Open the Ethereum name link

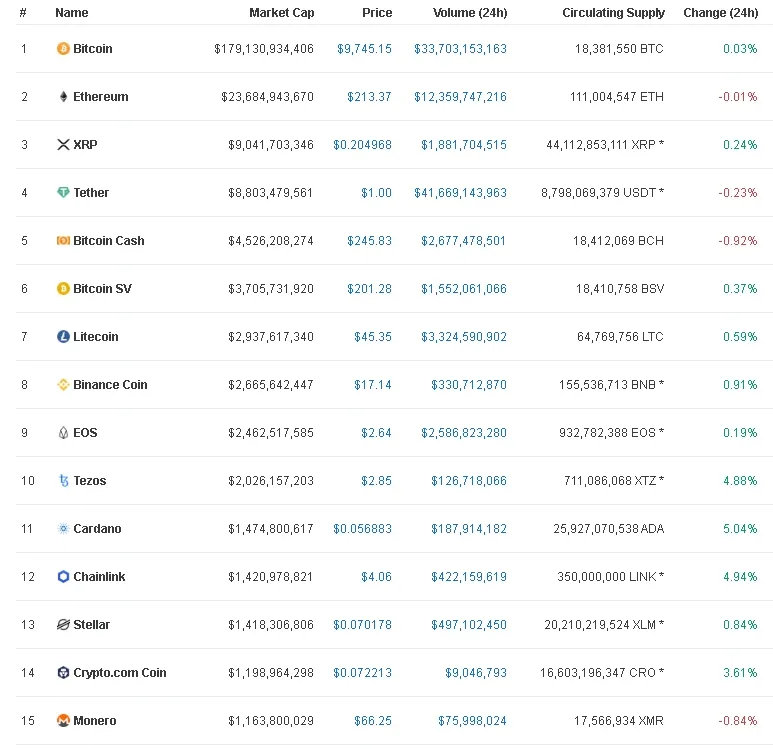click(x=101, y=97)
